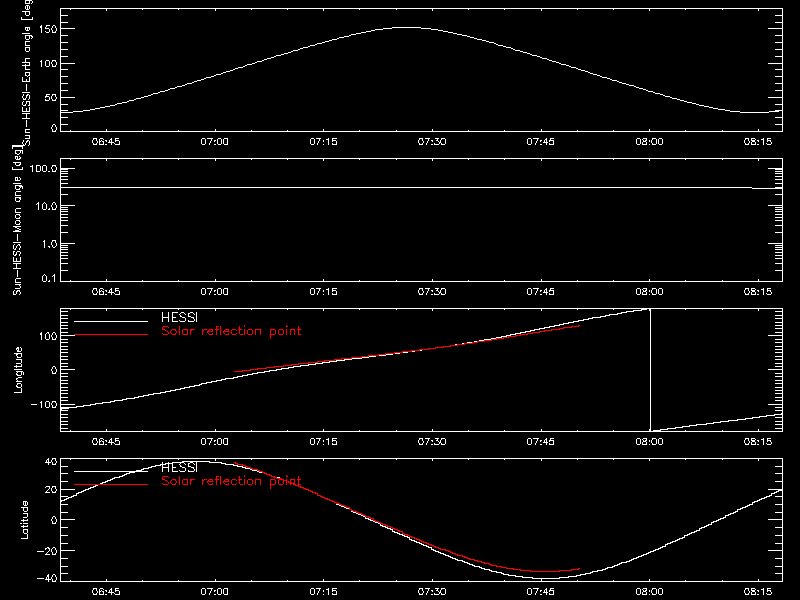Image resolution: width=800 pixels, height=600 pixels.
Task: Click the 40 tick label on Latitude plot
Action: [x=52, y=462]
